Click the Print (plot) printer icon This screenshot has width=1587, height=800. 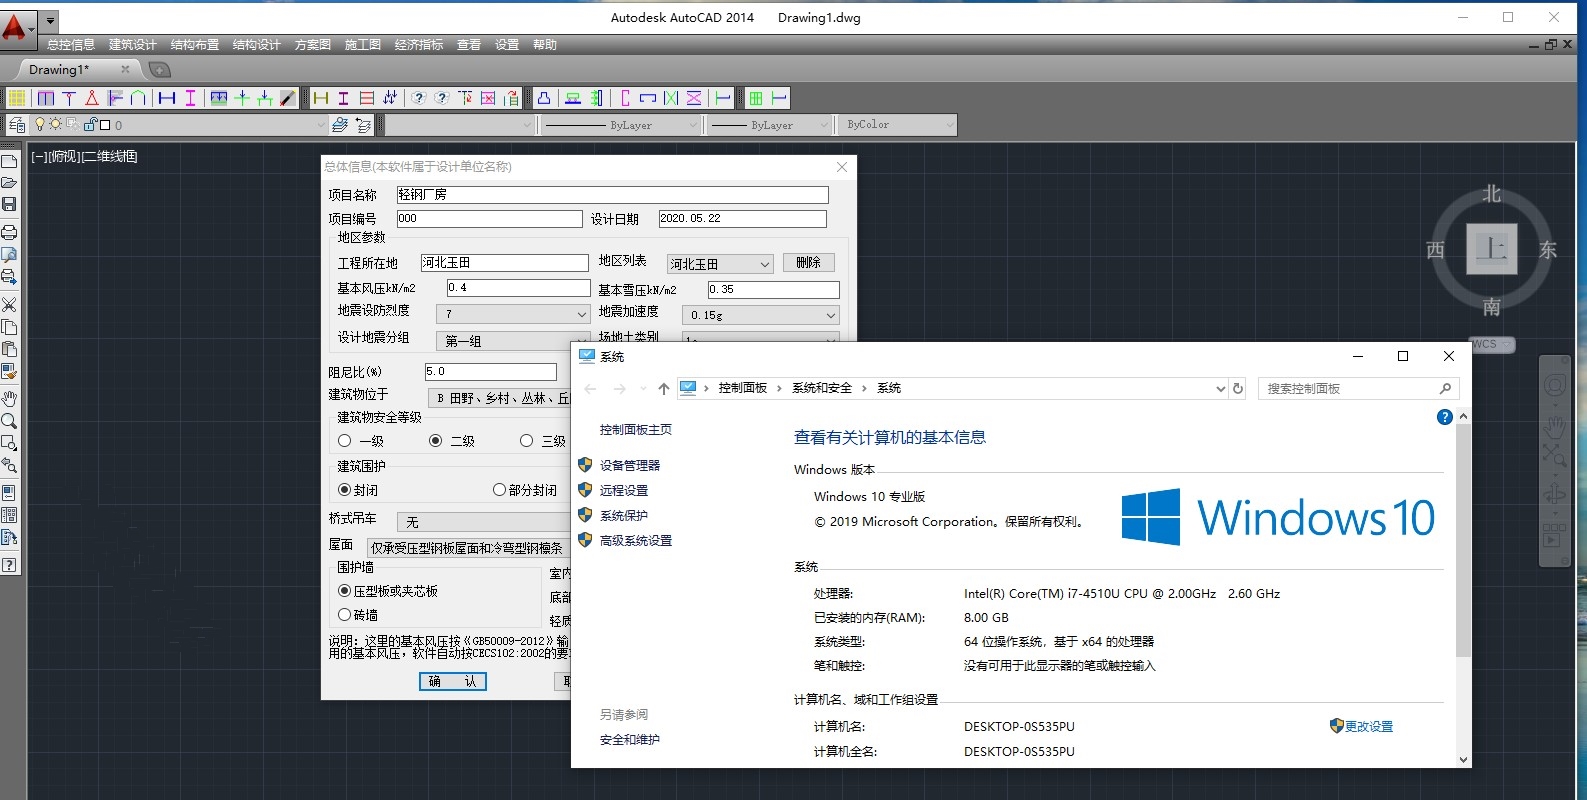(9, 232)
